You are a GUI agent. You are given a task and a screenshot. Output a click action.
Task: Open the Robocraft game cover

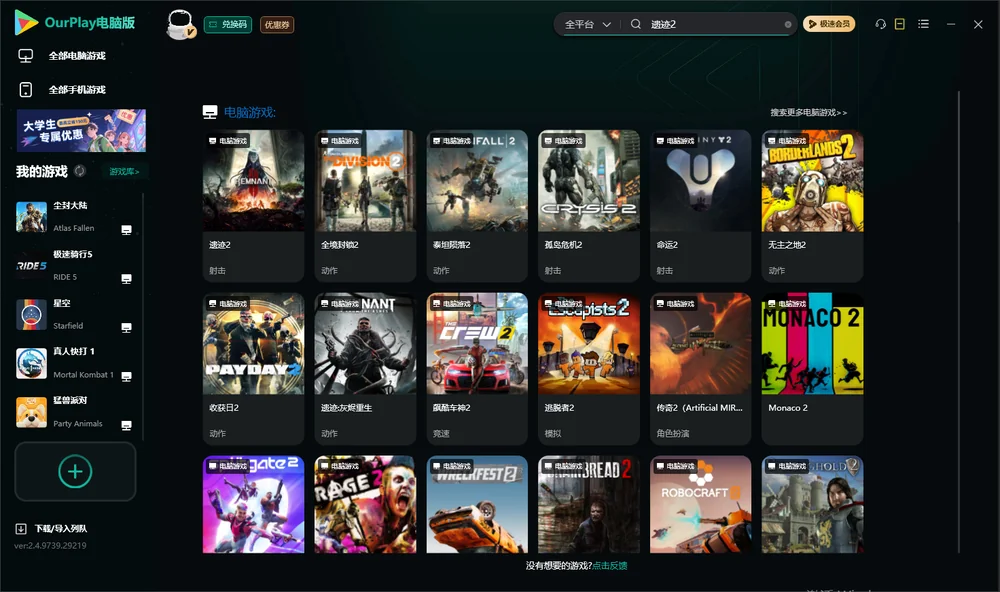pyautogui.click(x=700, y=504)
